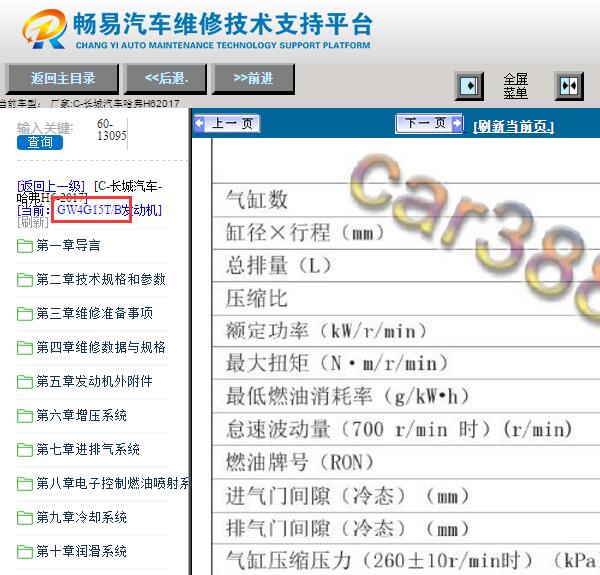Click 最大扭矩（N·m/r/min） row label
Image resolution: width=600 pixels, height=575 pixels.
pyautogui.click(x=337, y=363)
